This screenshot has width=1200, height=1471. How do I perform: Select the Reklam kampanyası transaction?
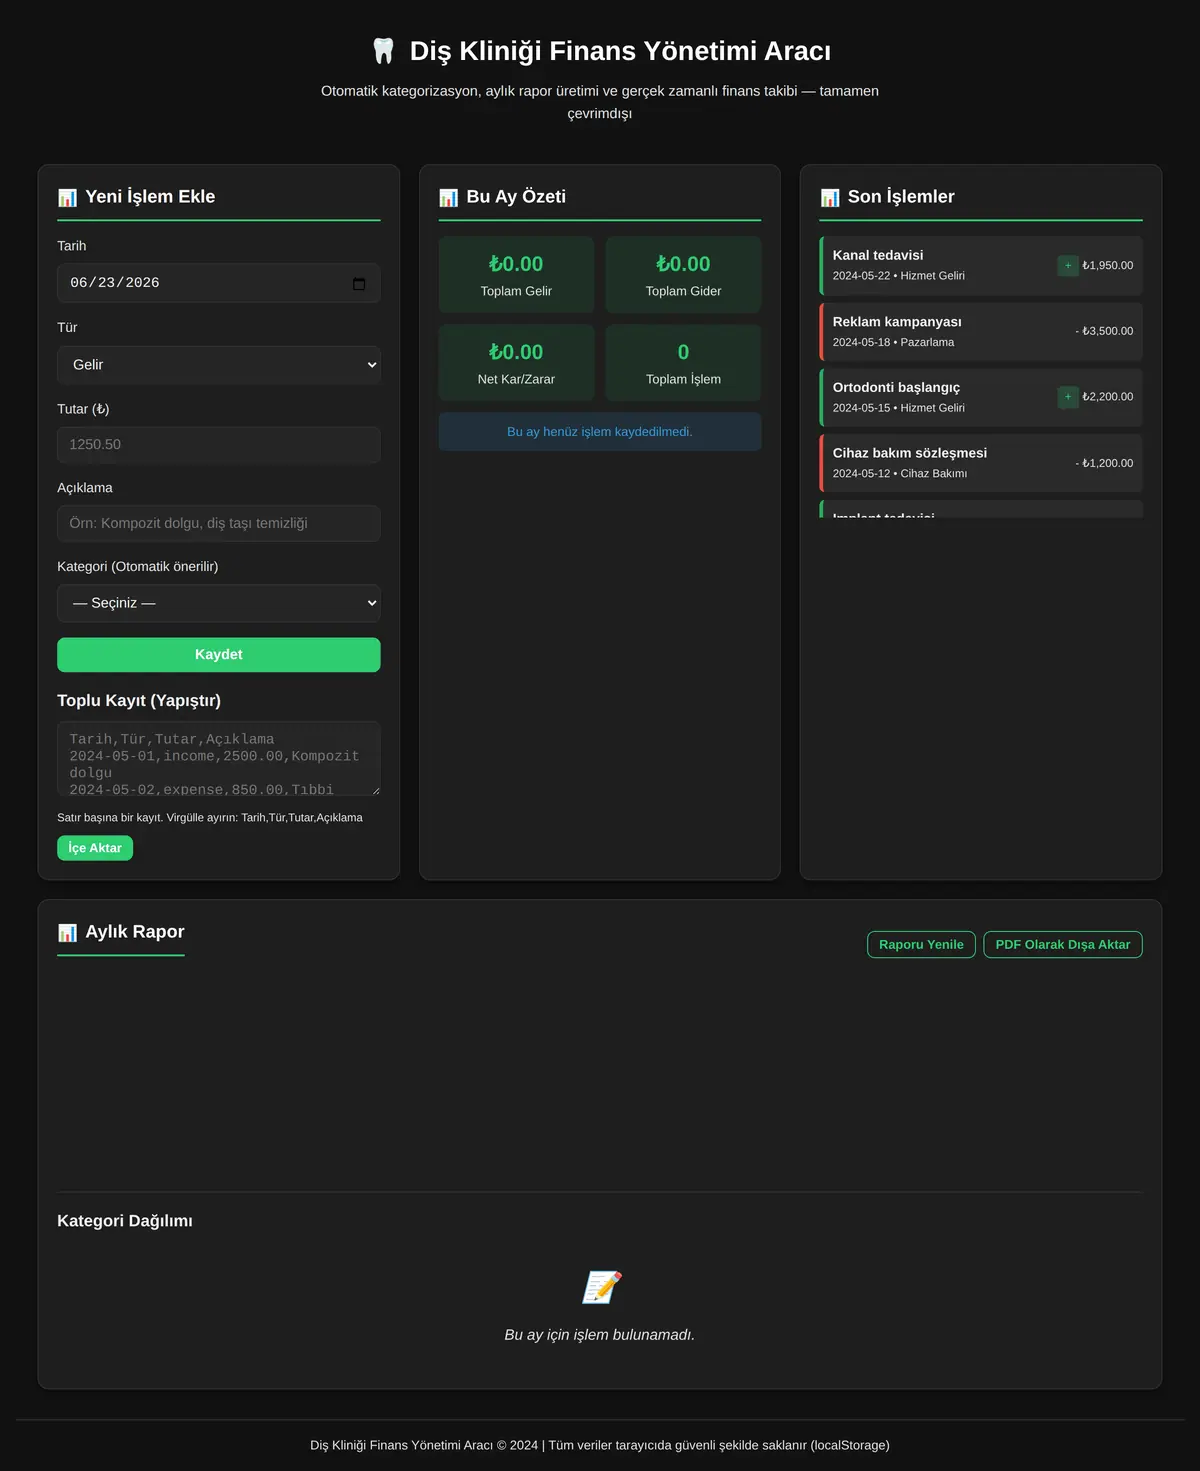point(981,332)
